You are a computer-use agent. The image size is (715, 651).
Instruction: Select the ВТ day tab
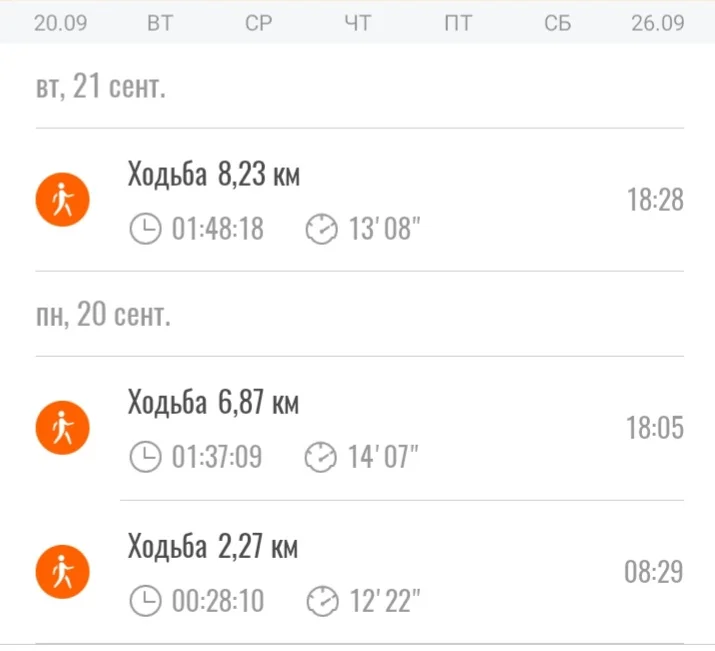(159, 23)
